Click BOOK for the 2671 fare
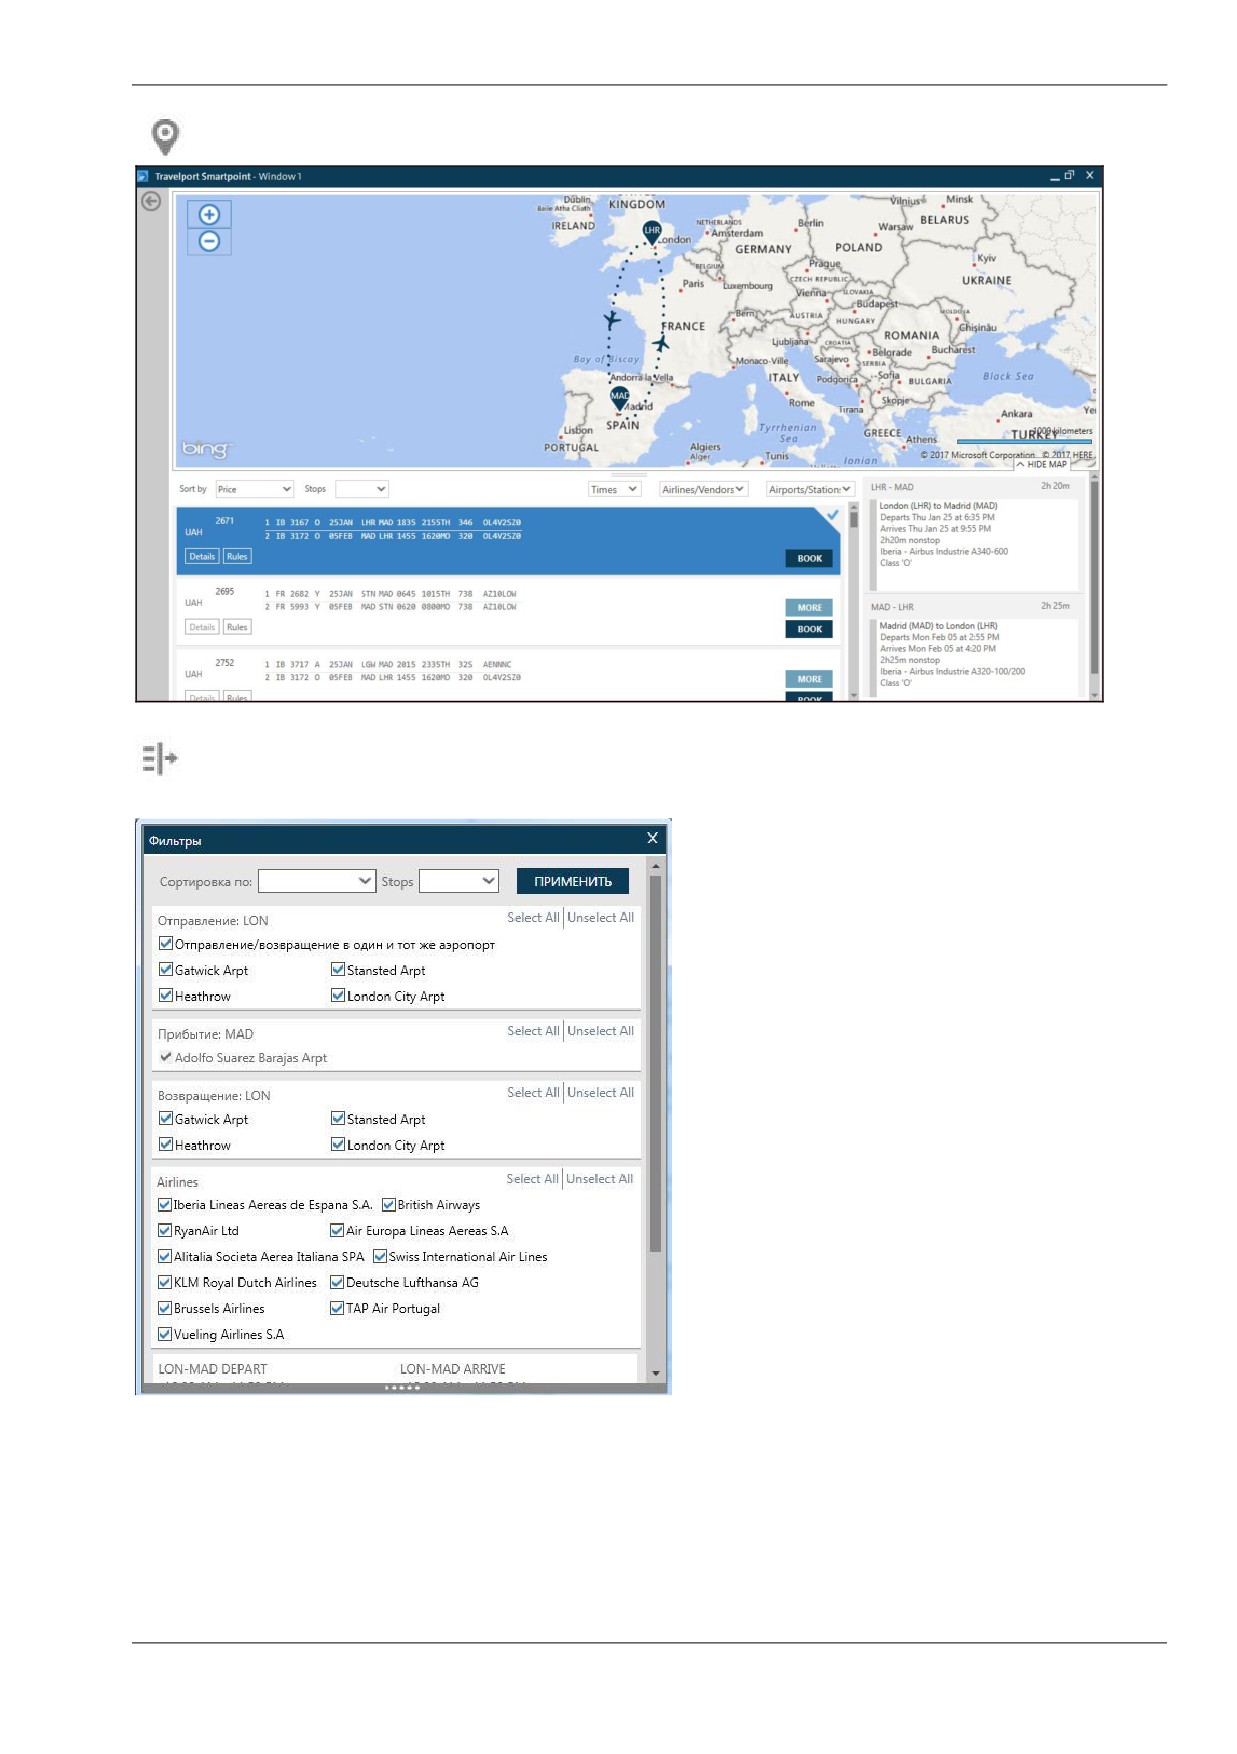Screen dimensions: 1237x1754 (809, 559)
